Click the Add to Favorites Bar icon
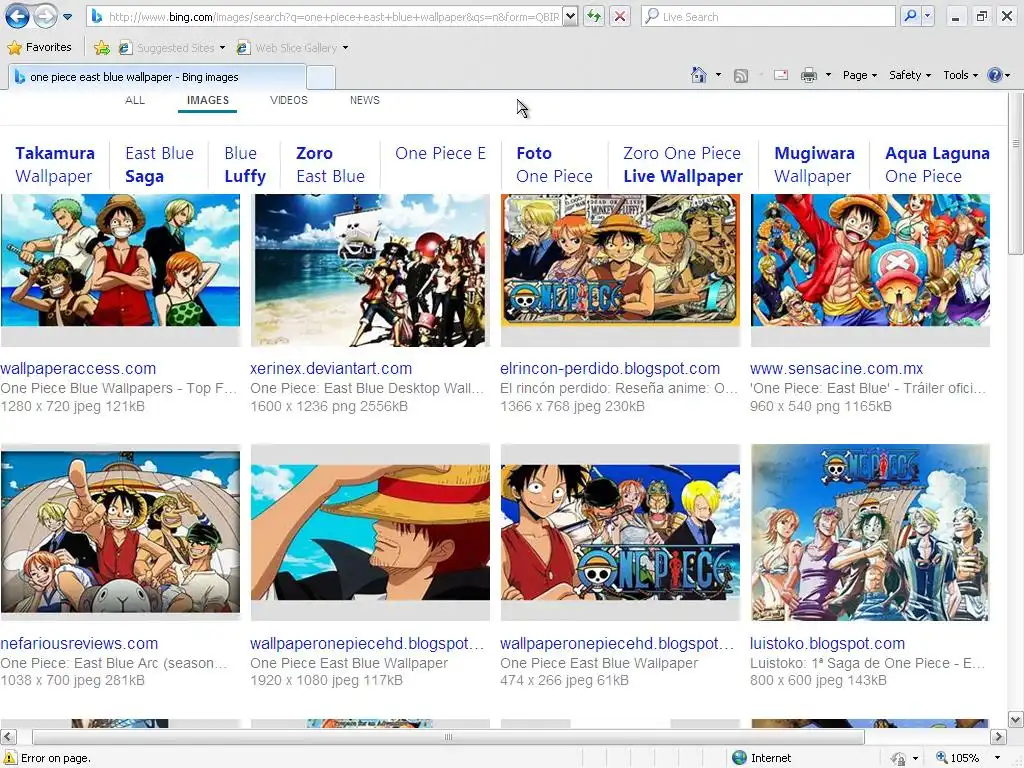 coord(101,48)
